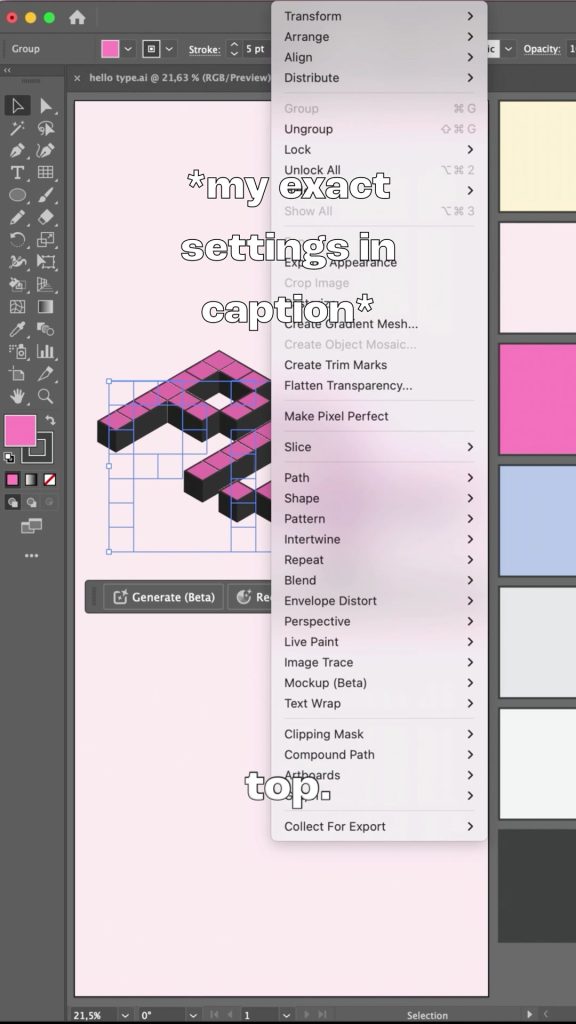The width and height of the screenshot is (576, 1024).
Task: Expand the Transform submenu
Action: [x=379, y=16]
